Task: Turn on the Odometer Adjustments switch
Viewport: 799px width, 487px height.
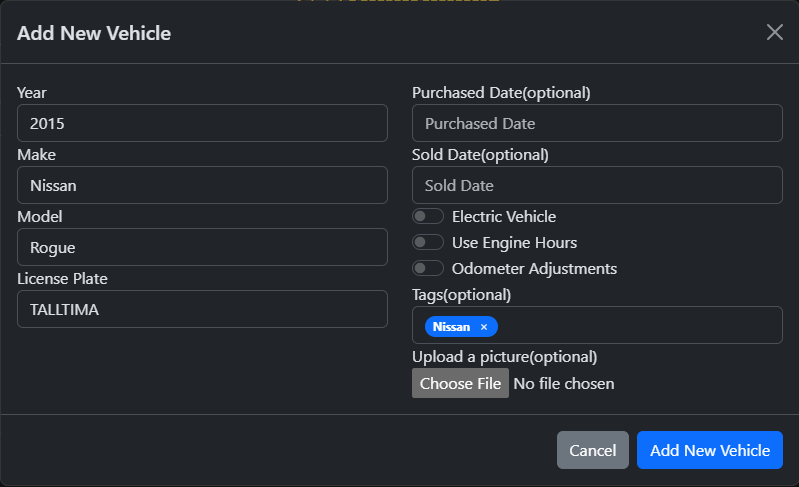Action: [428, 268]
